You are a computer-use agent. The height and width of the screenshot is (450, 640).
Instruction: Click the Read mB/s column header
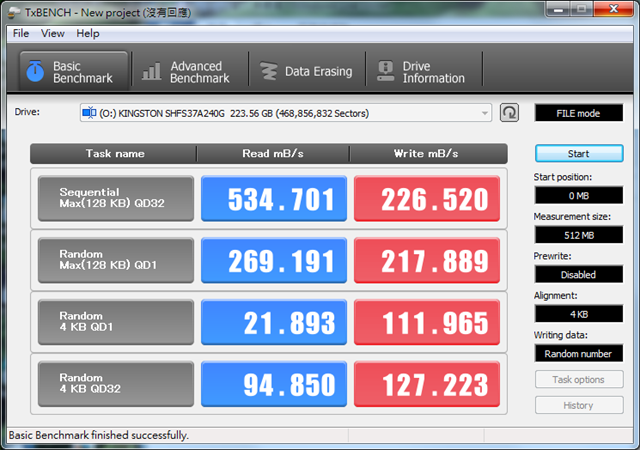(x=273, y=154)
